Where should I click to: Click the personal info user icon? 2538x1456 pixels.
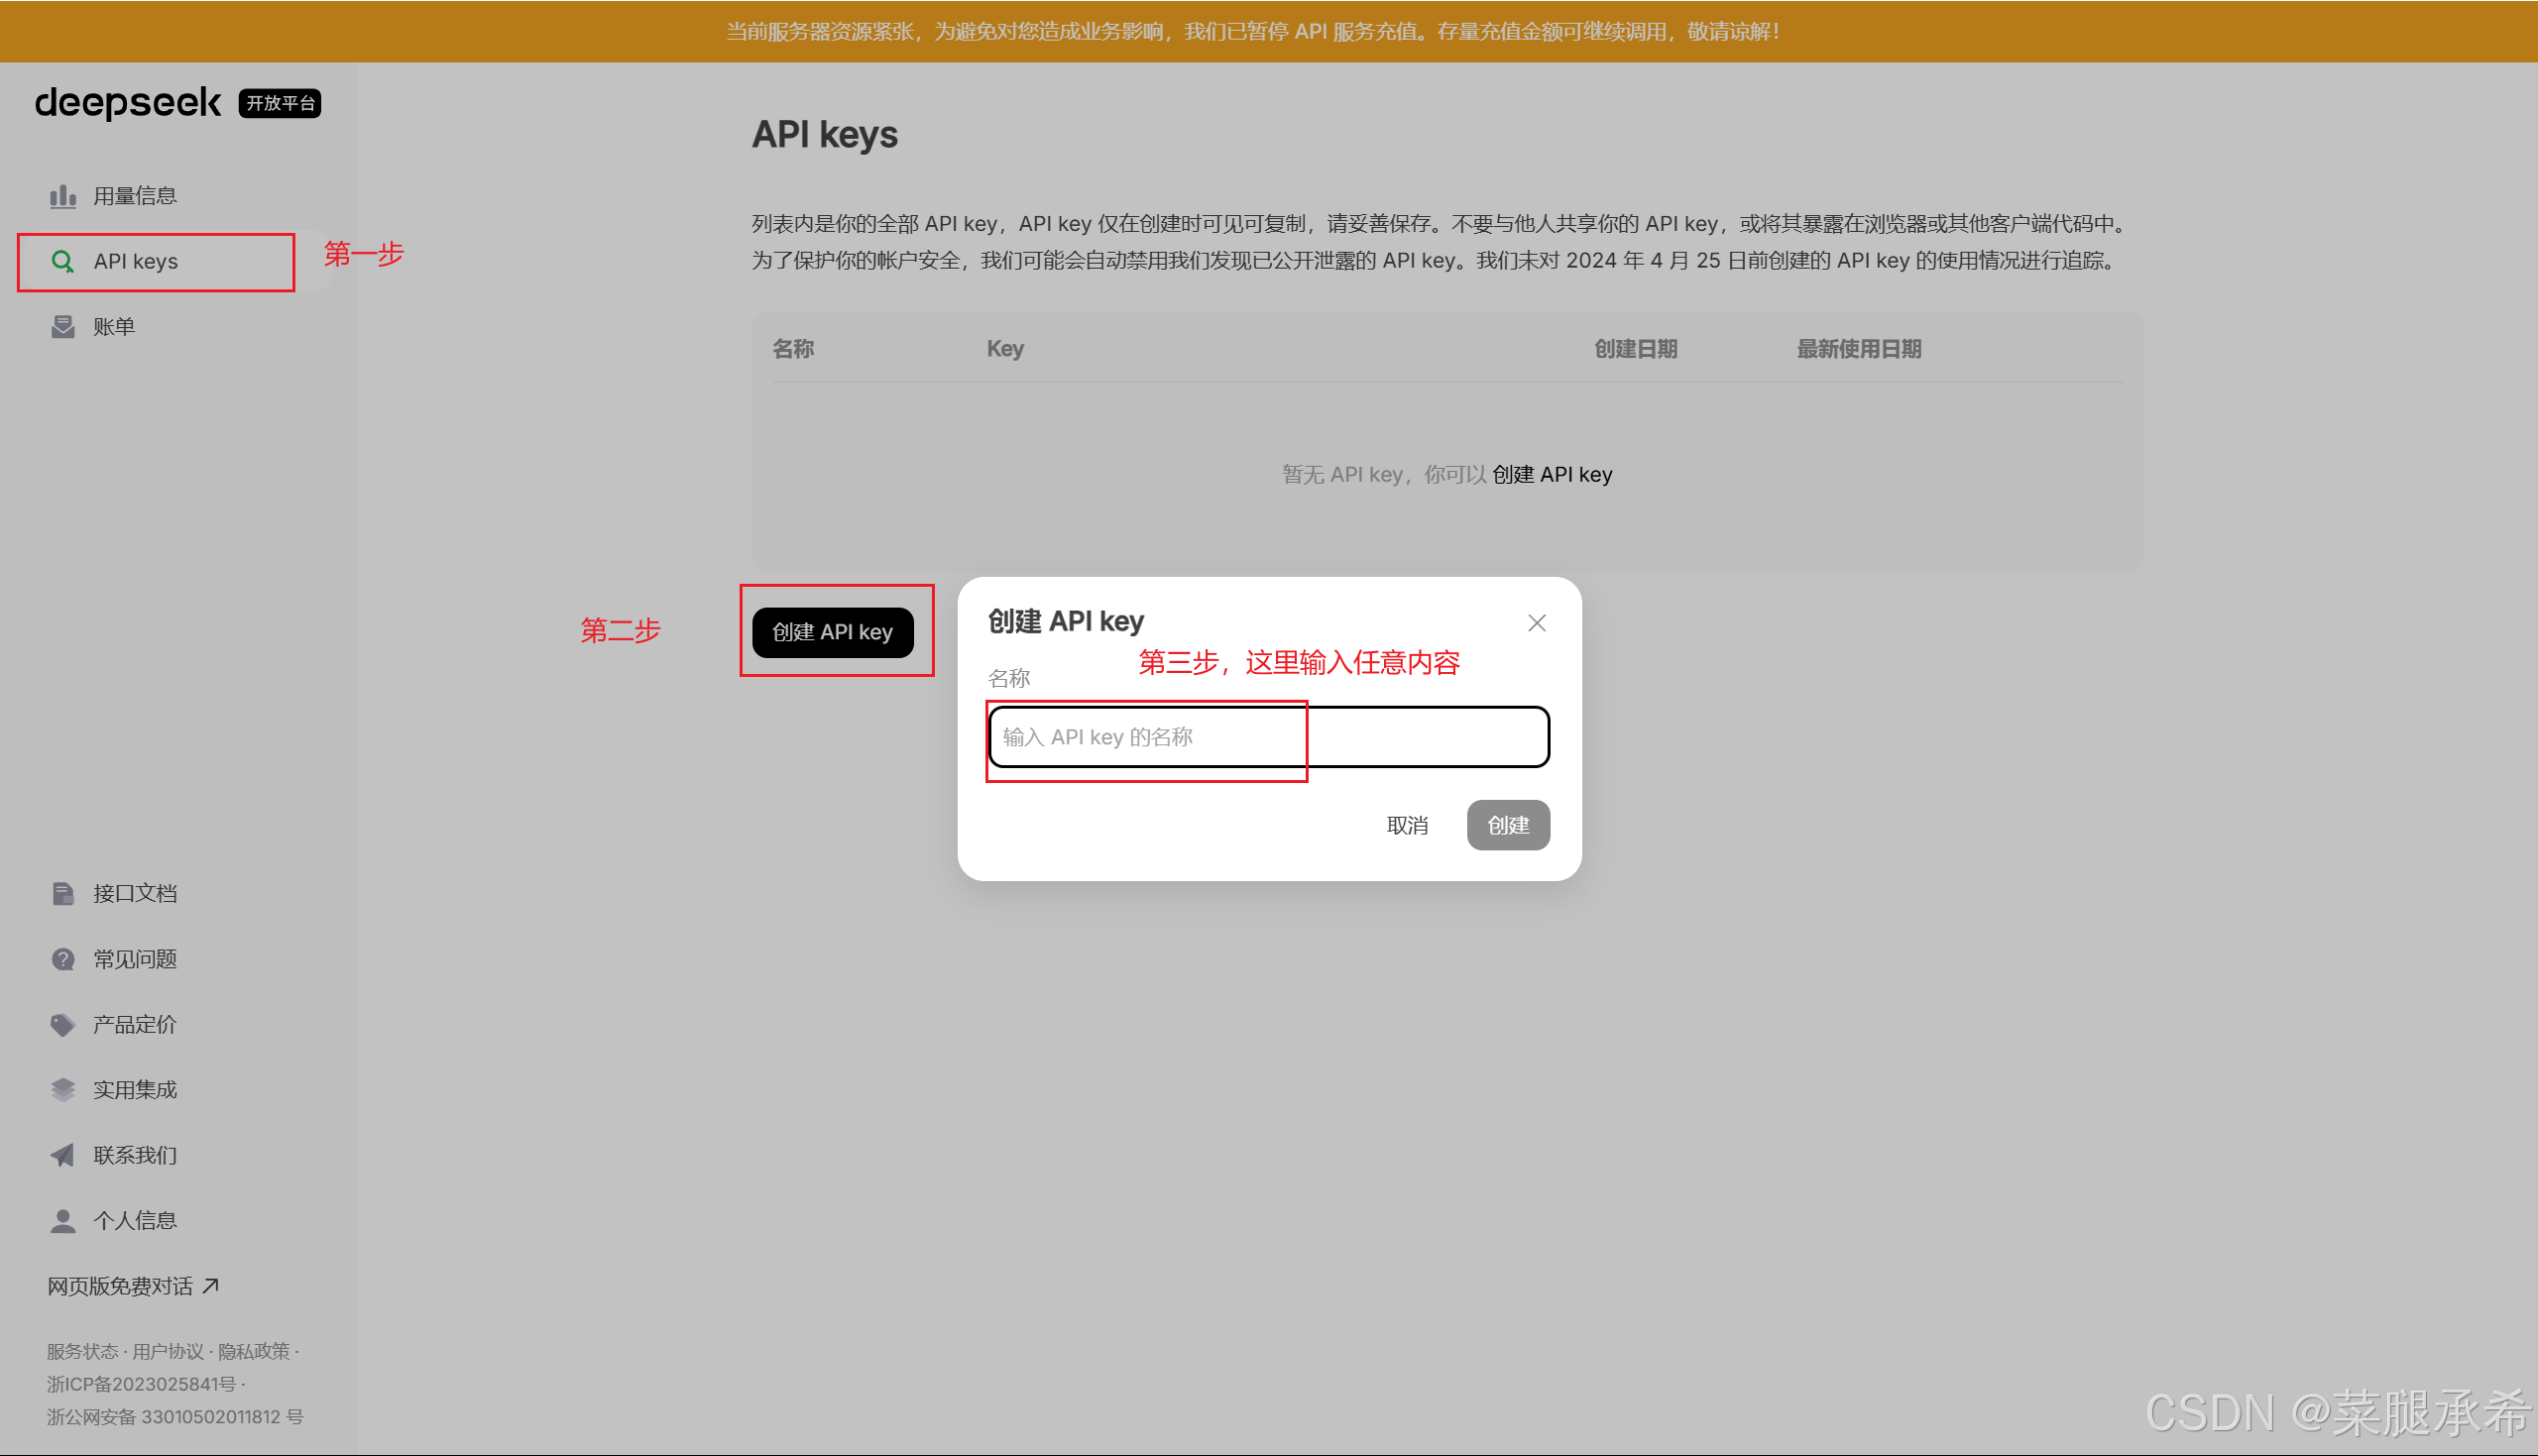63,1221
